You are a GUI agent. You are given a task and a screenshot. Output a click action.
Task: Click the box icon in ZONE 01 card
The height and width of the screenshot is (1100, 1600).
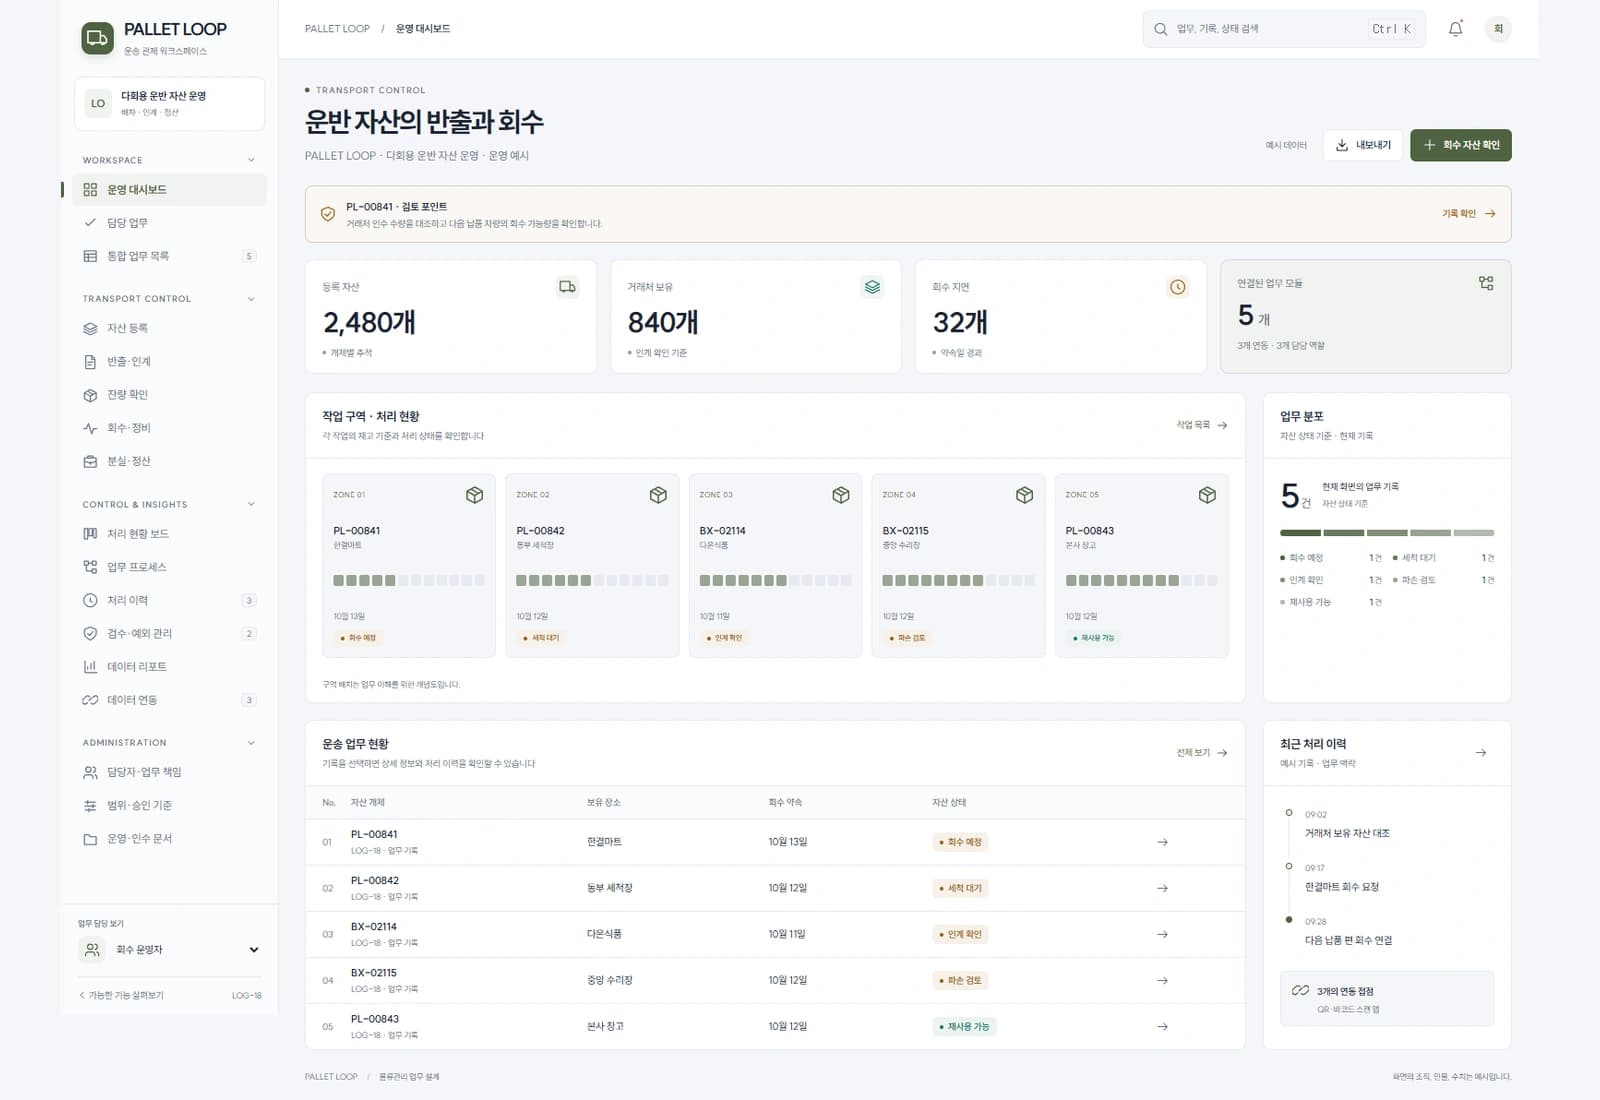(x=475, y=495)
